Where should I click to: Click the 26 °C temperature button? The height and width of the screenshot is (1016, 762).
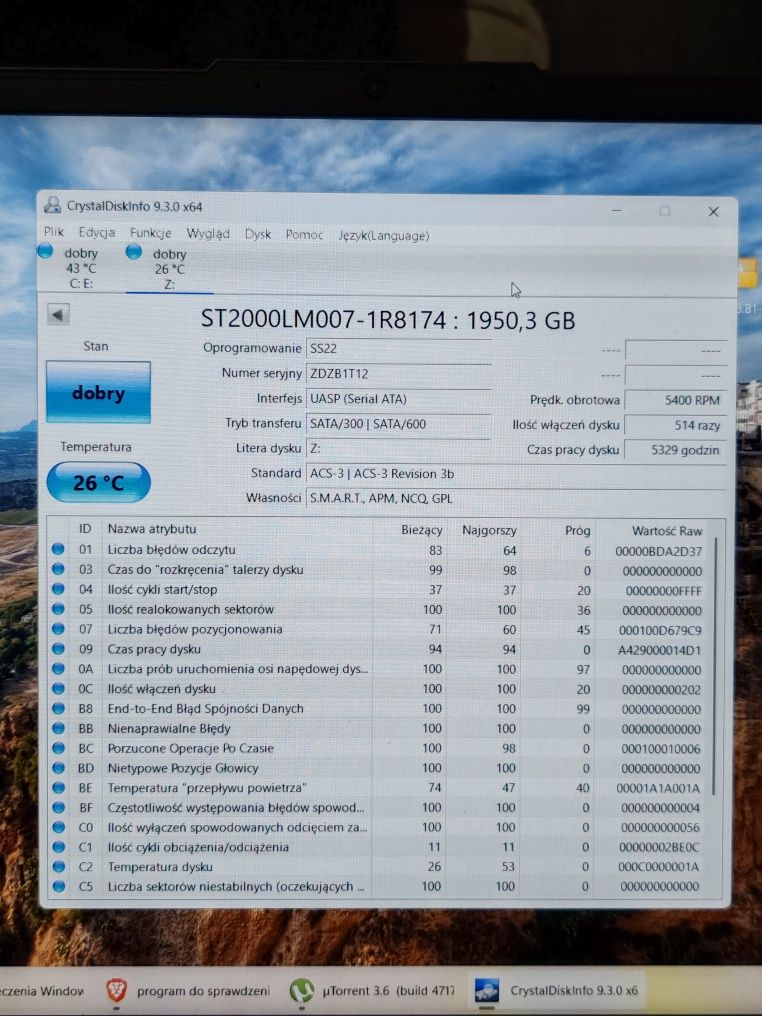click(x=98, y=482)
